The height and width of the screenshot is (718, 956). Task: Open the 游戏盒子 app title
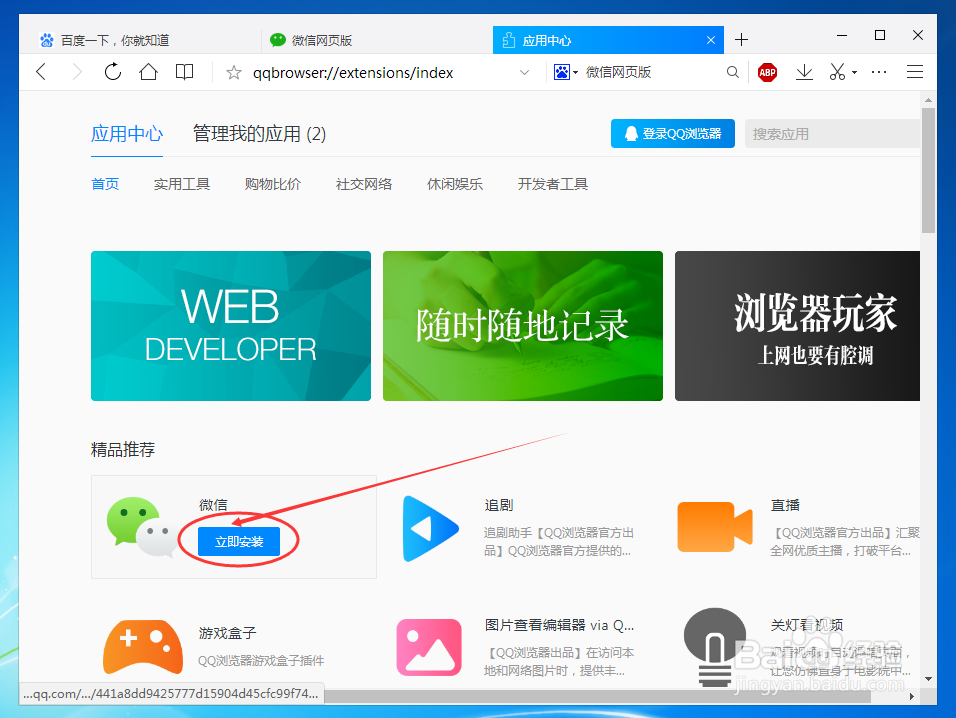tap(227, 633)
